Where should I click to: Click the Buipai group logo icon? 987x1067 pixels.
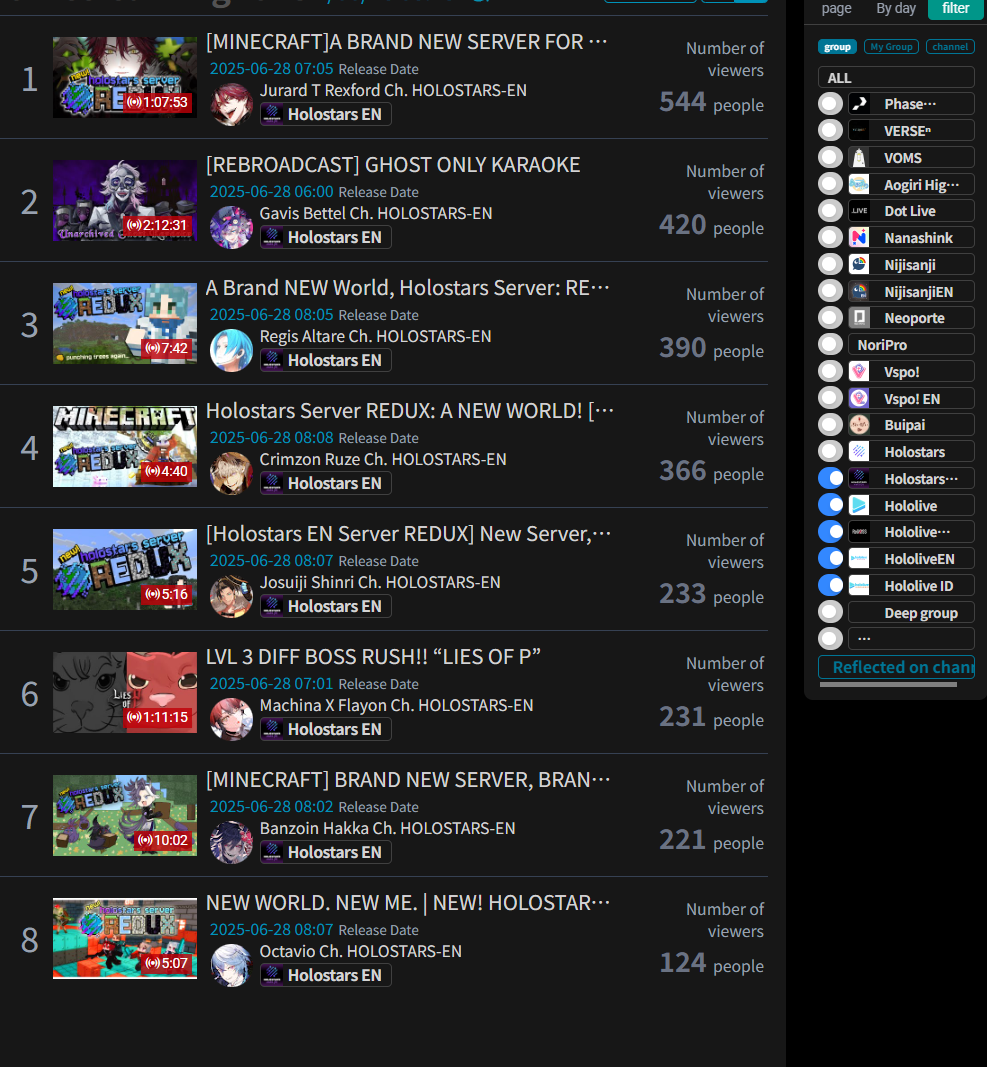(859, 425)
